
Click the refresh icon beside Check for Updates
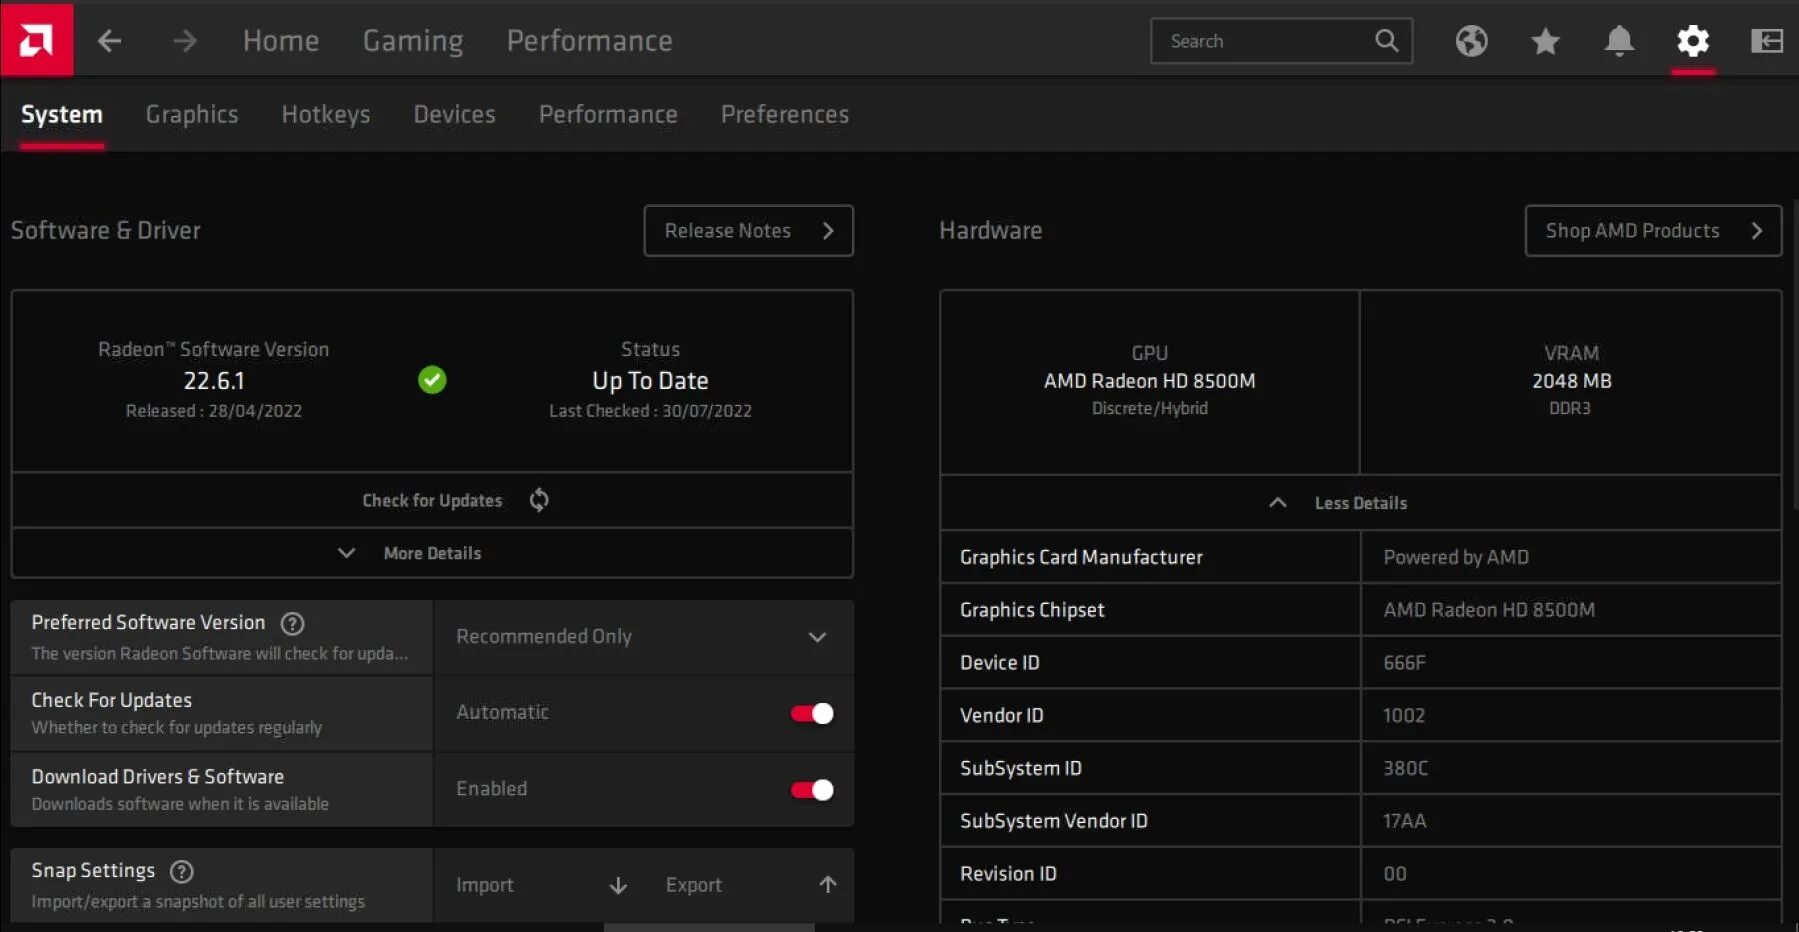(x=539, y=500)
